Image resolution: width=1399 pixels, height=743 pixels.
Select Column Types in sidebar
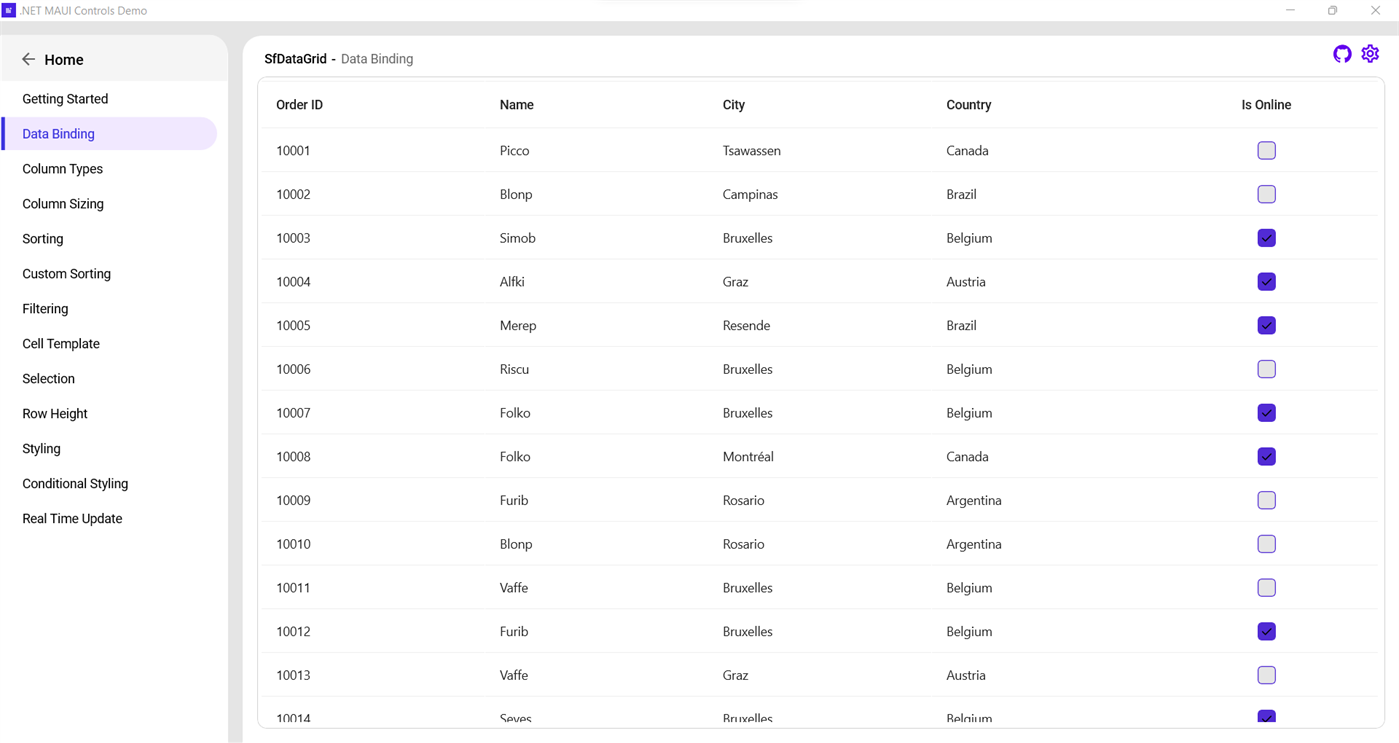[62, 169]
